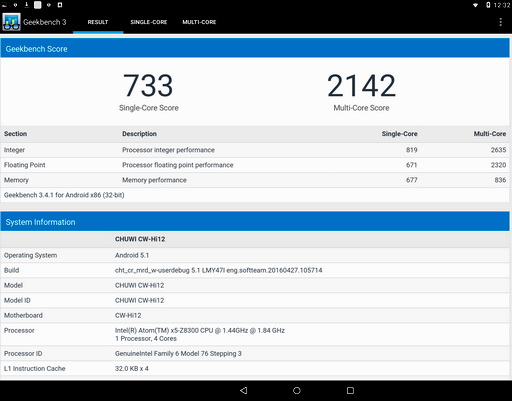The image size is (512, 401).
Task: Select the L1 Instruction Cache label
Action: [x=34, y=369]
